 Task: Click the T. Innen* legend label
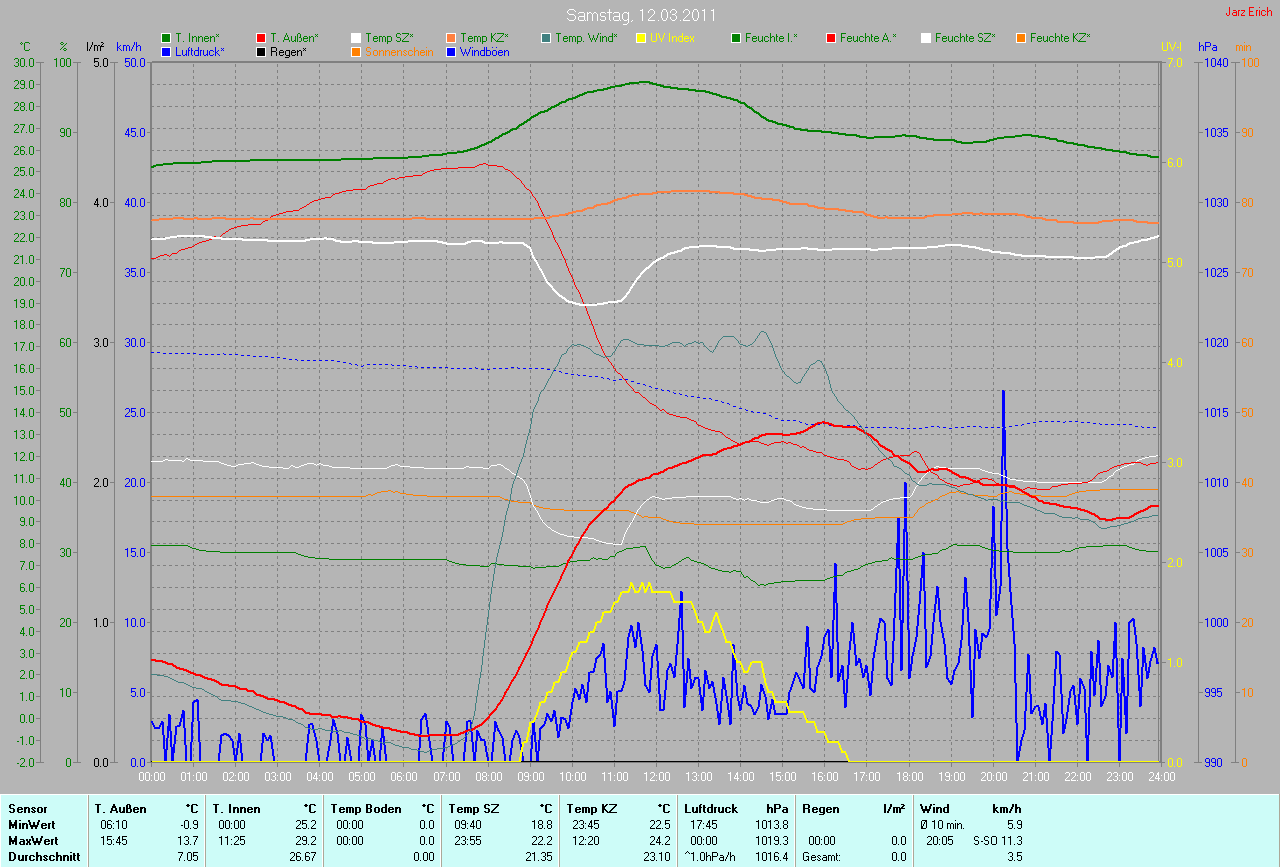click(197, 38)
